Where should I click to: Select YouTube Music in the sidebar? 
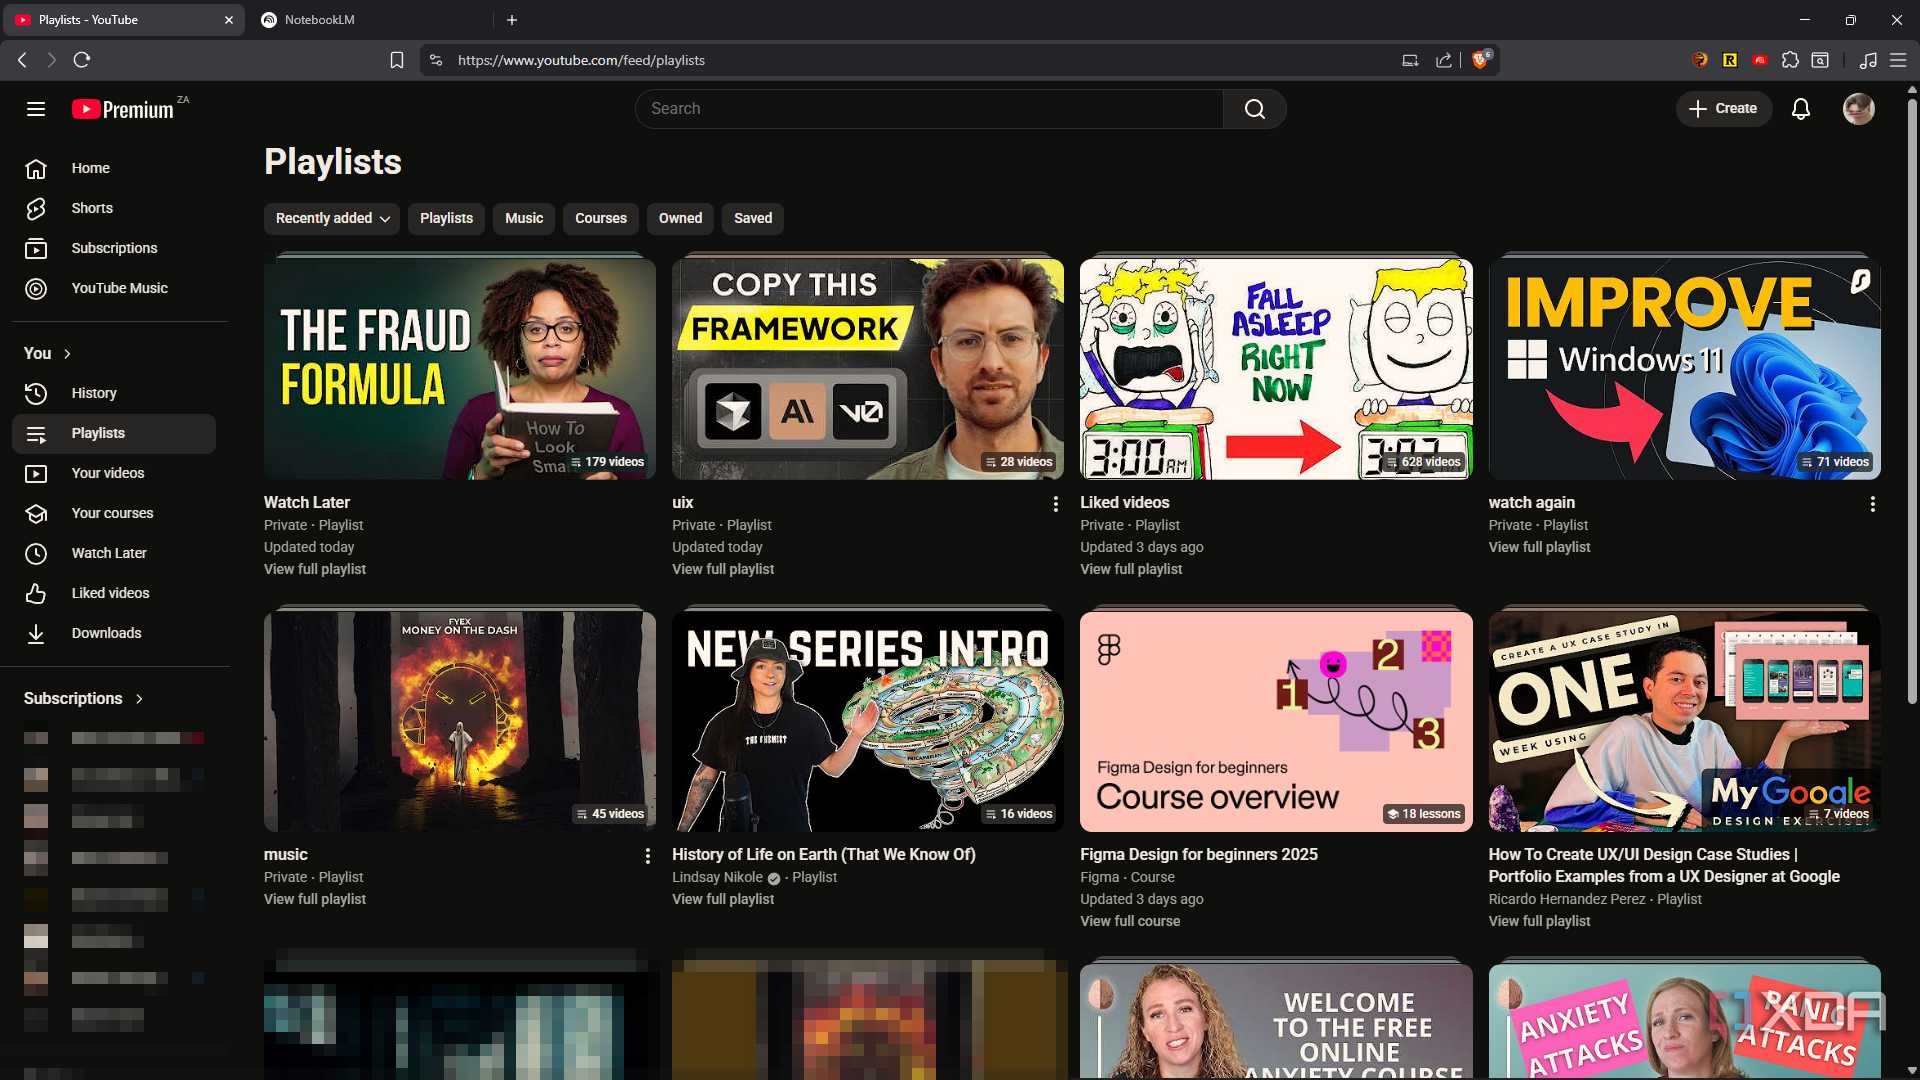(x=118, y=288)
